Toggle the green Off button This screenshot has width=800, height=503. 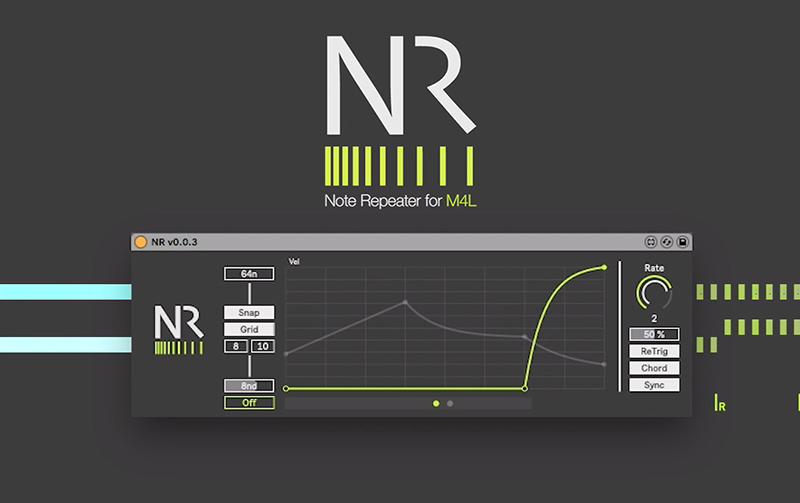click(249, 402)
